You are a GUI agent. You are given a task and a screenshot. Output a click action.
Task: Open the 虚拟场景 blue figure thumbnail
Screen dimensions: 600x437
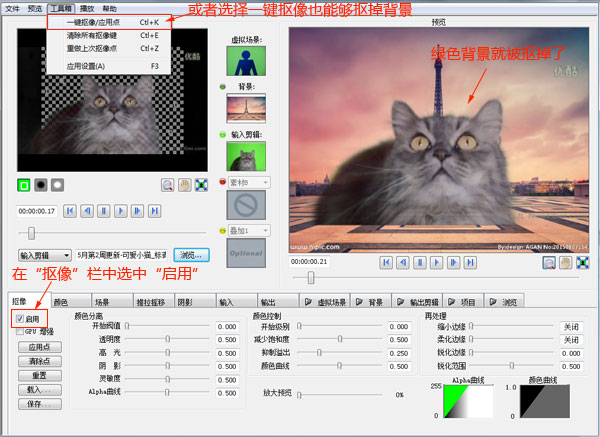(246, 61)
